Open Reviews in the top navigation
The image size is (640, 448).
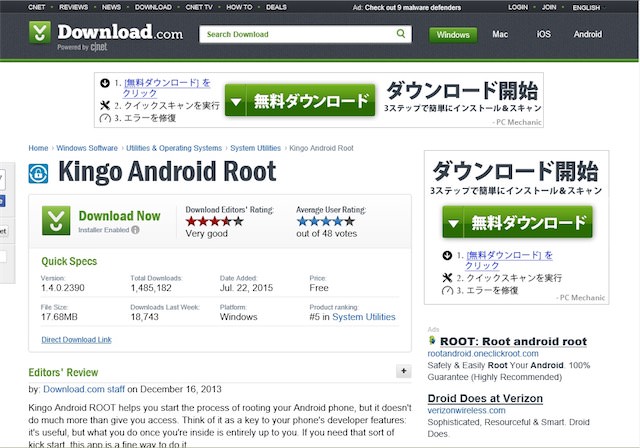click(73, 7)
